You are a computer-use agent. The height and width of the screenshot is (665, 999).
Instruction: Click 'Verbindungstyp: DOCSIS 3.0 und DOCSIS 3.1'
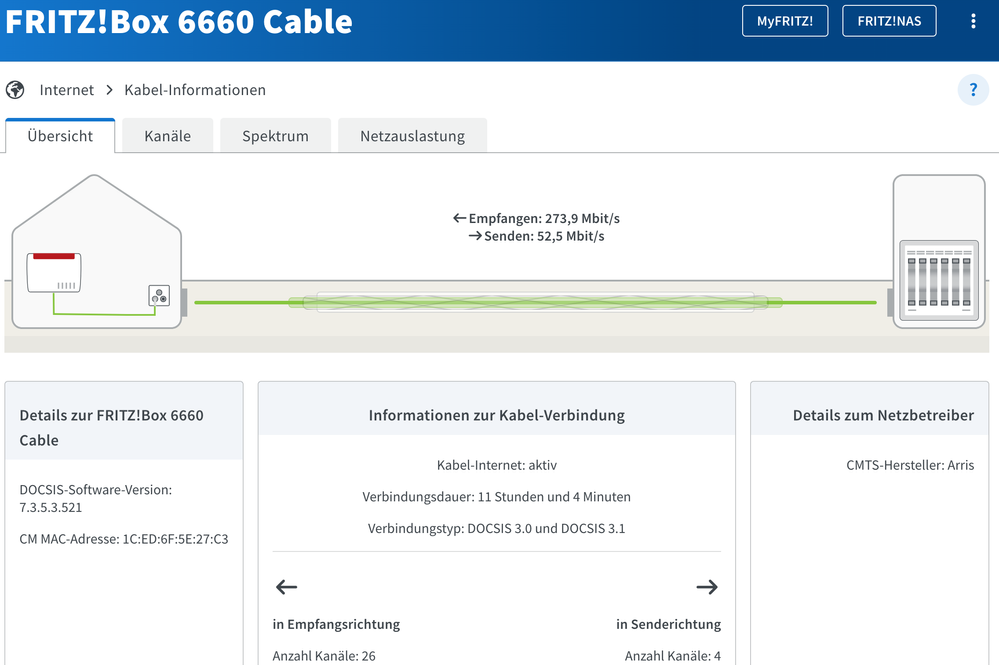coord(497,529)
